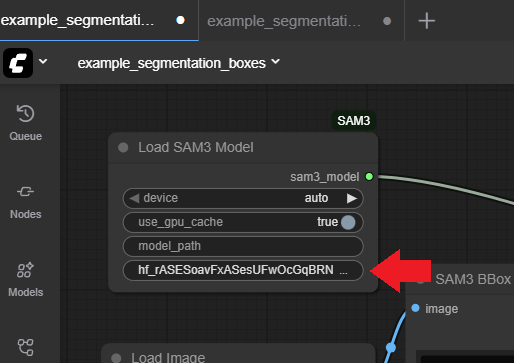This screenshot has width=514, height=363.
Task: Expand the dropdown next to ComfyUI logo
Action: pos(43,61)
